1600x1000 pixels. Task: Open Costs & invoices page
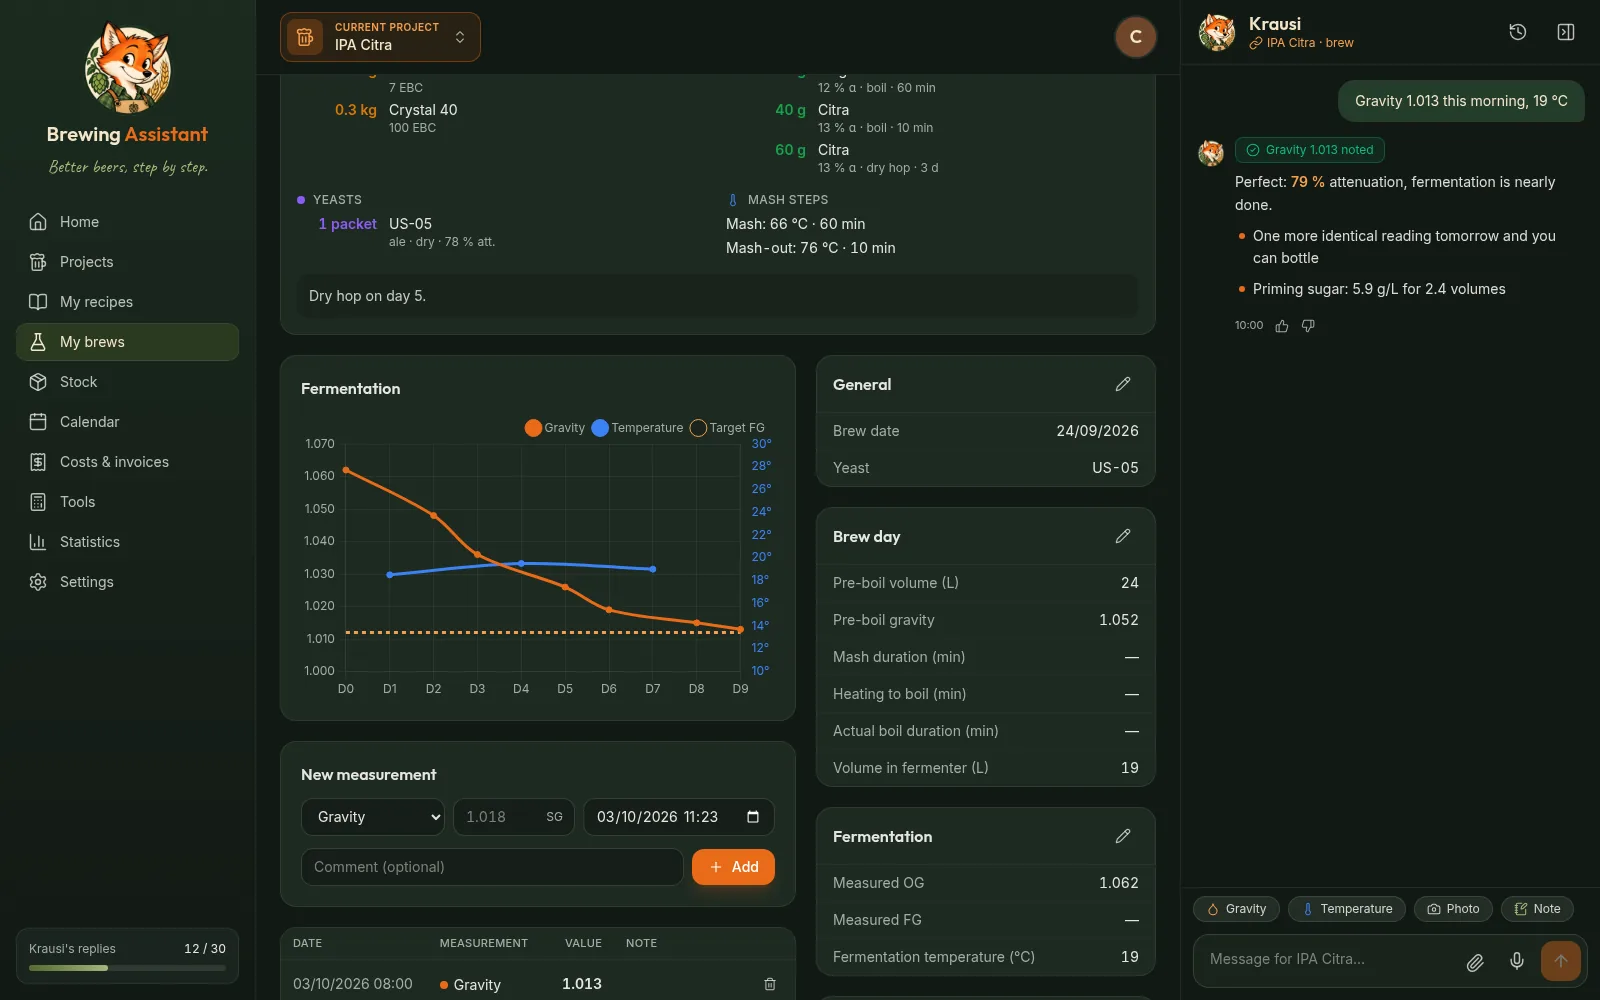128,462
